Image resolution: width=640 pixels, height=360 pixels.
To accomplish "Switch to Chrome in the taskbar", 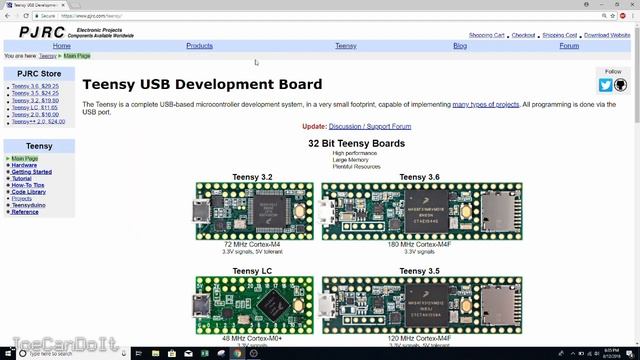I will tap(237, 353).
